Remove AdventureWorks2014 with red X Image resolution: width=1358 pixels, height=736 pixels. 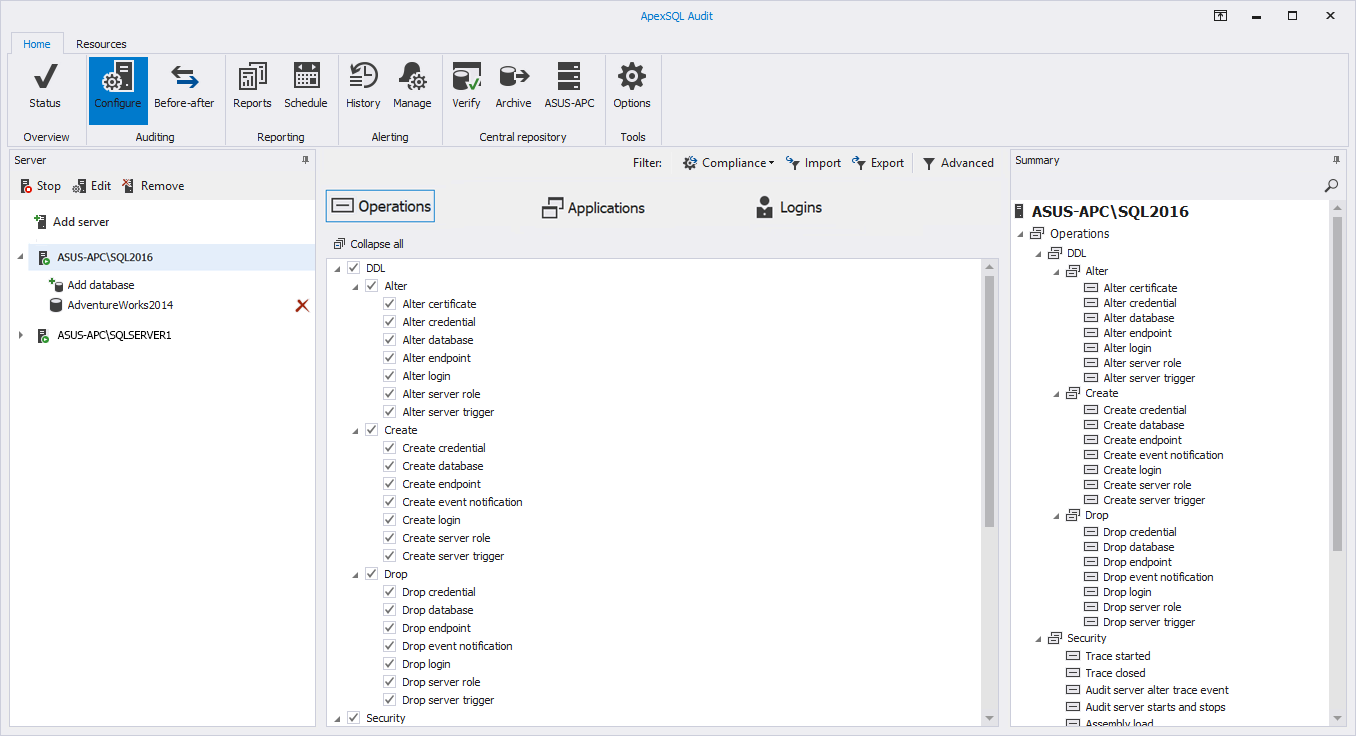point(302,305)
